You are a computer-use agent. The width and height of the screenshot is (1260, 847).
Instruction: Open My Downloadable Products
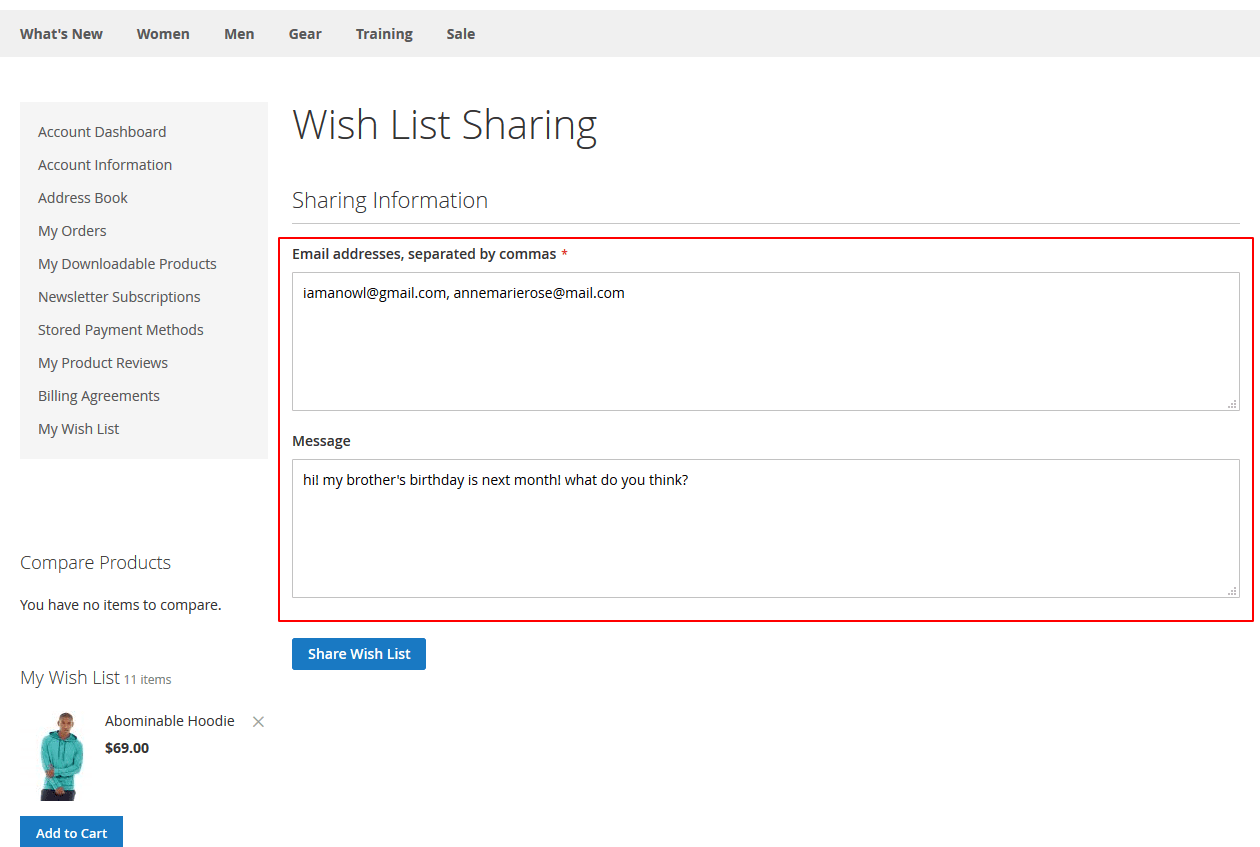(127, 263)
